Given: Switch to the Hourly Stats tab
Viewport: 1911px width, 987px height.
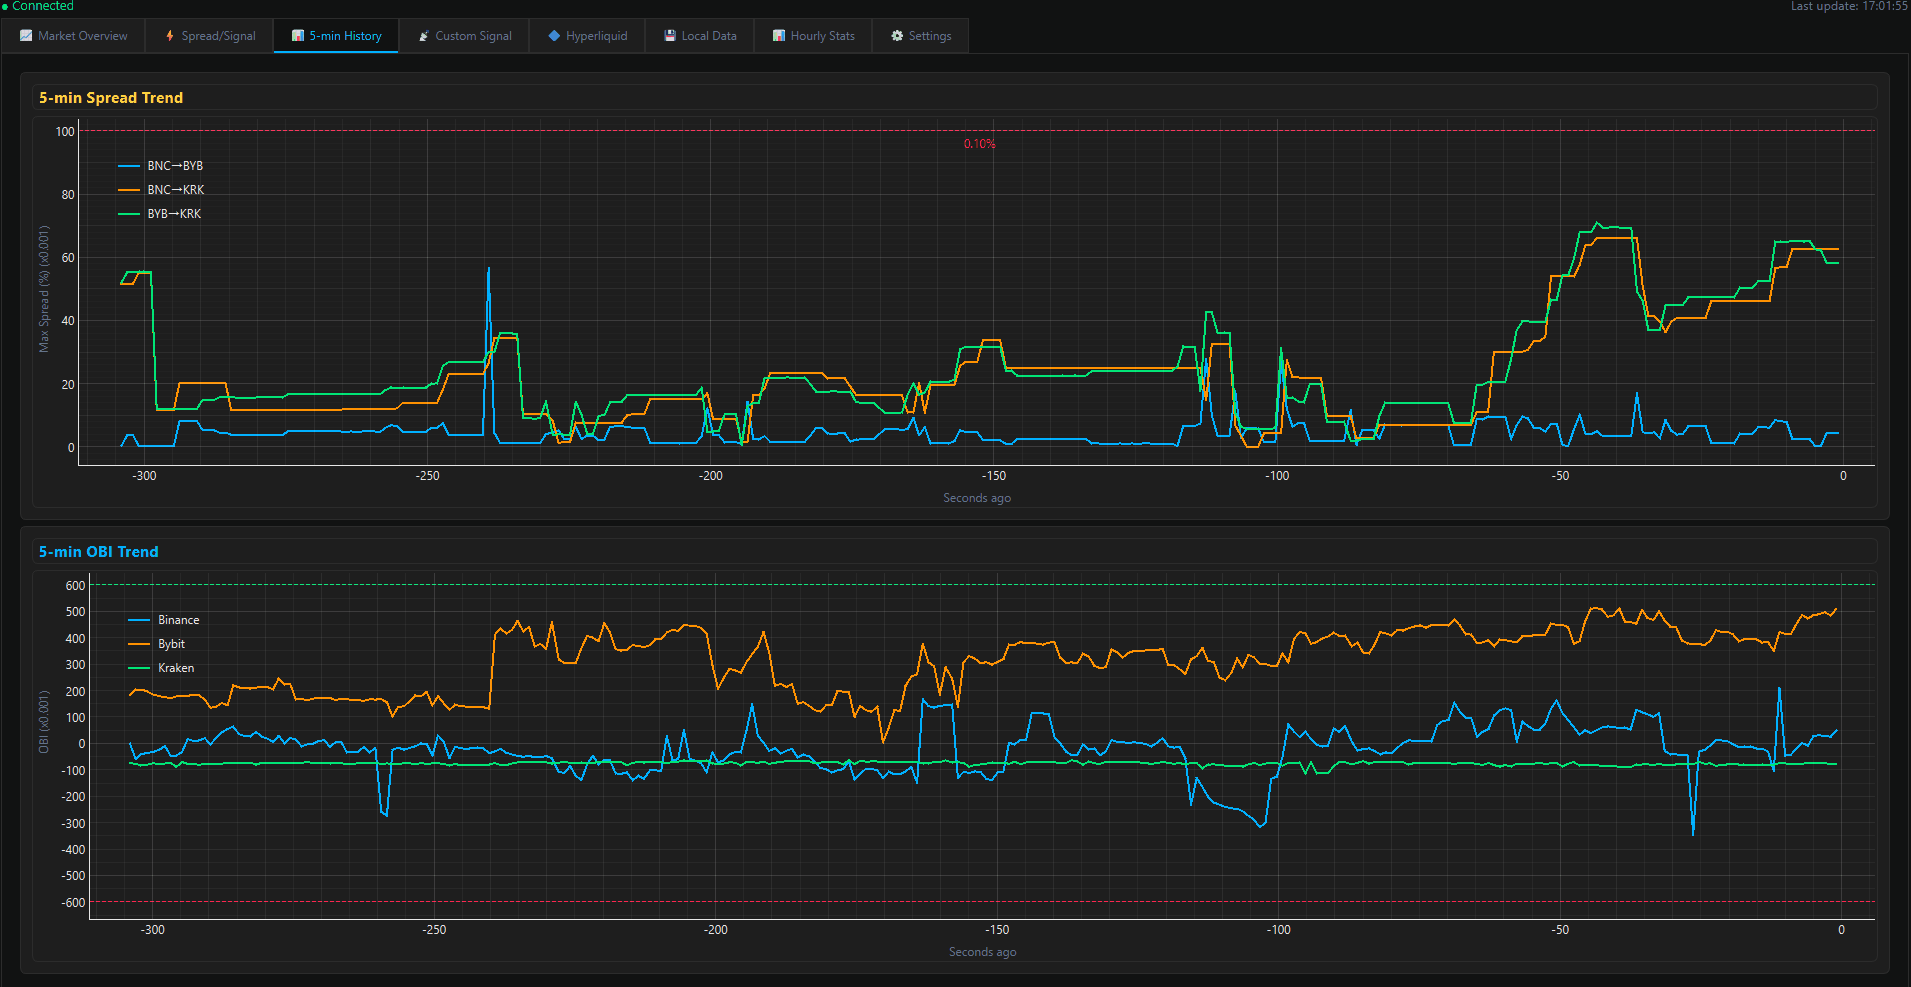Looking at the screenshot, I should pyautogui.click(x=813, y=36).
